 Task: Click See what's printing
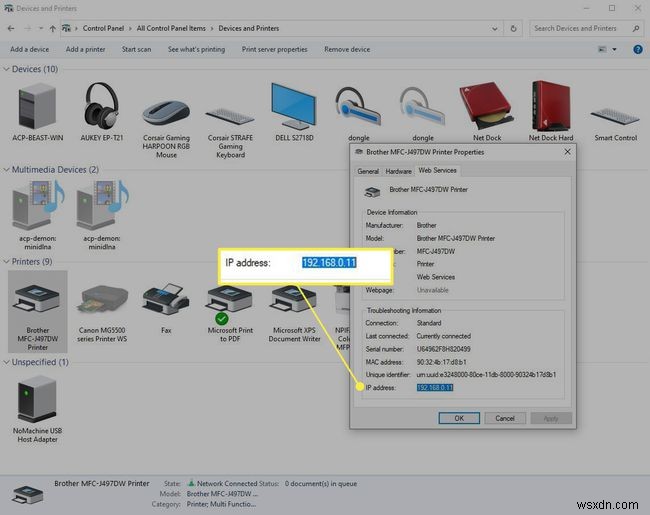click(196, 49)
